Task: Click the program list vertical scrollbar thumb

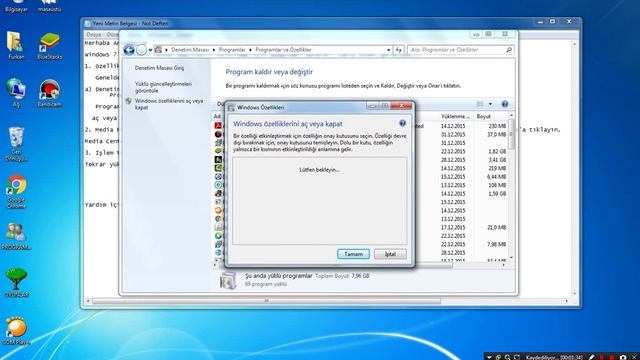Action: click(x=511, y=135)
